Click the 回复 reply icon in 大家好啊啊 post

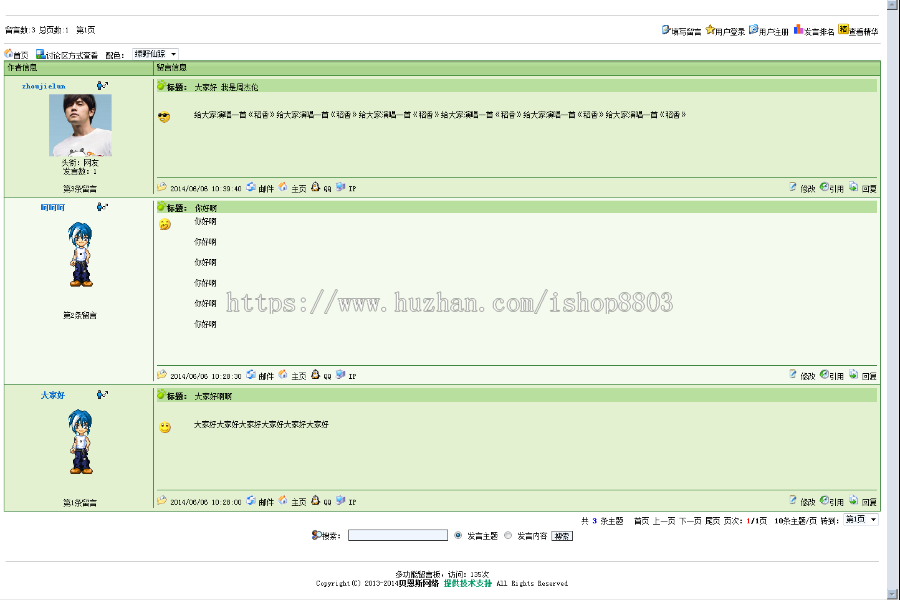pos(854,501)
